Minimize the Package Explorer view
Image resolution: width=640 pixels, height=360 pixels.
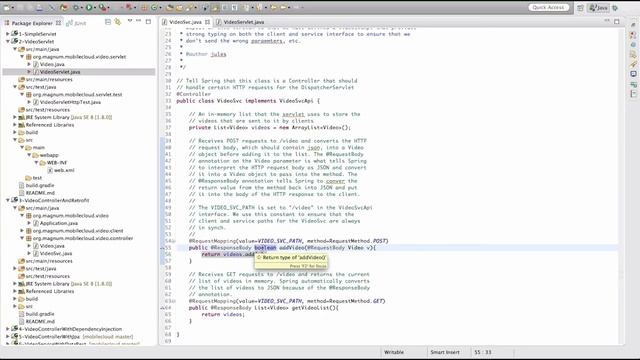pyautogui.click(x=139, y=20)
